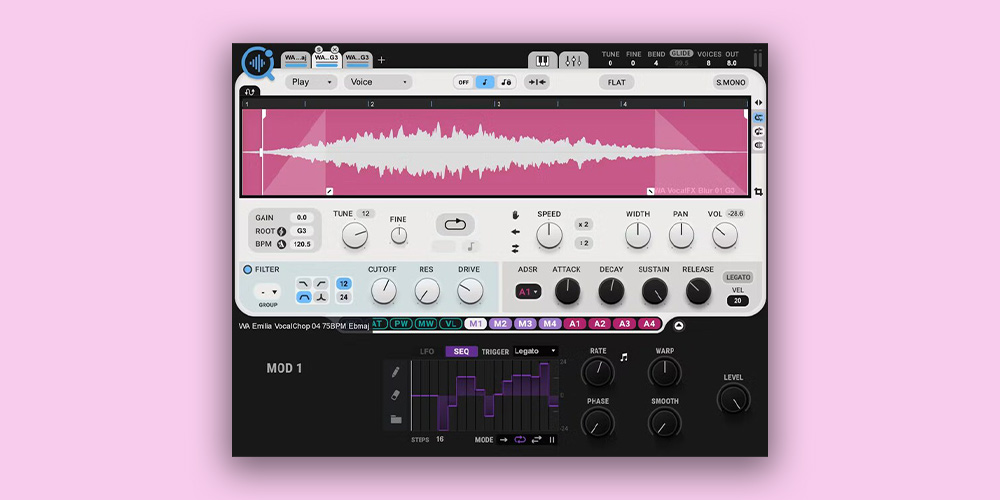The image size is (1000, 500).
Task: Click the S.MONO button
Action: point(730,82)
